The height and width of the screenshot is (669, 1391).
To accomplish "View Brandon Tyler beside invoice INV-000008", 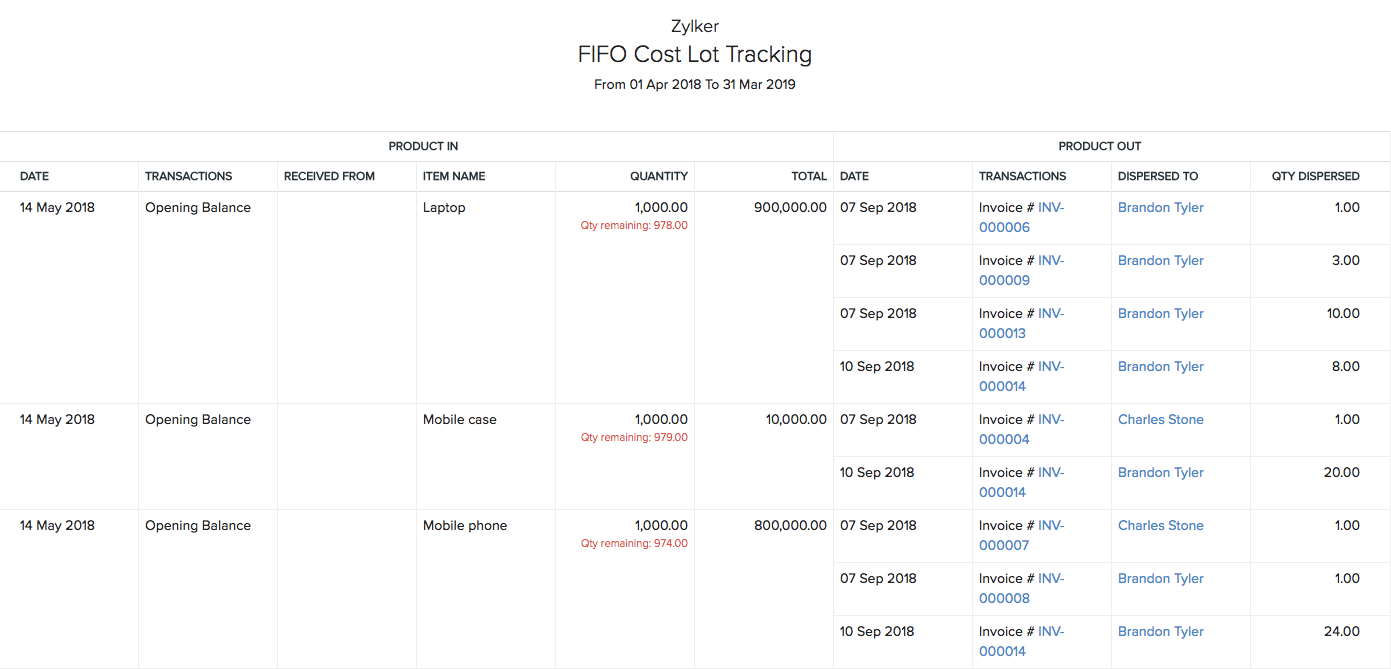I will coord(1160,579).
